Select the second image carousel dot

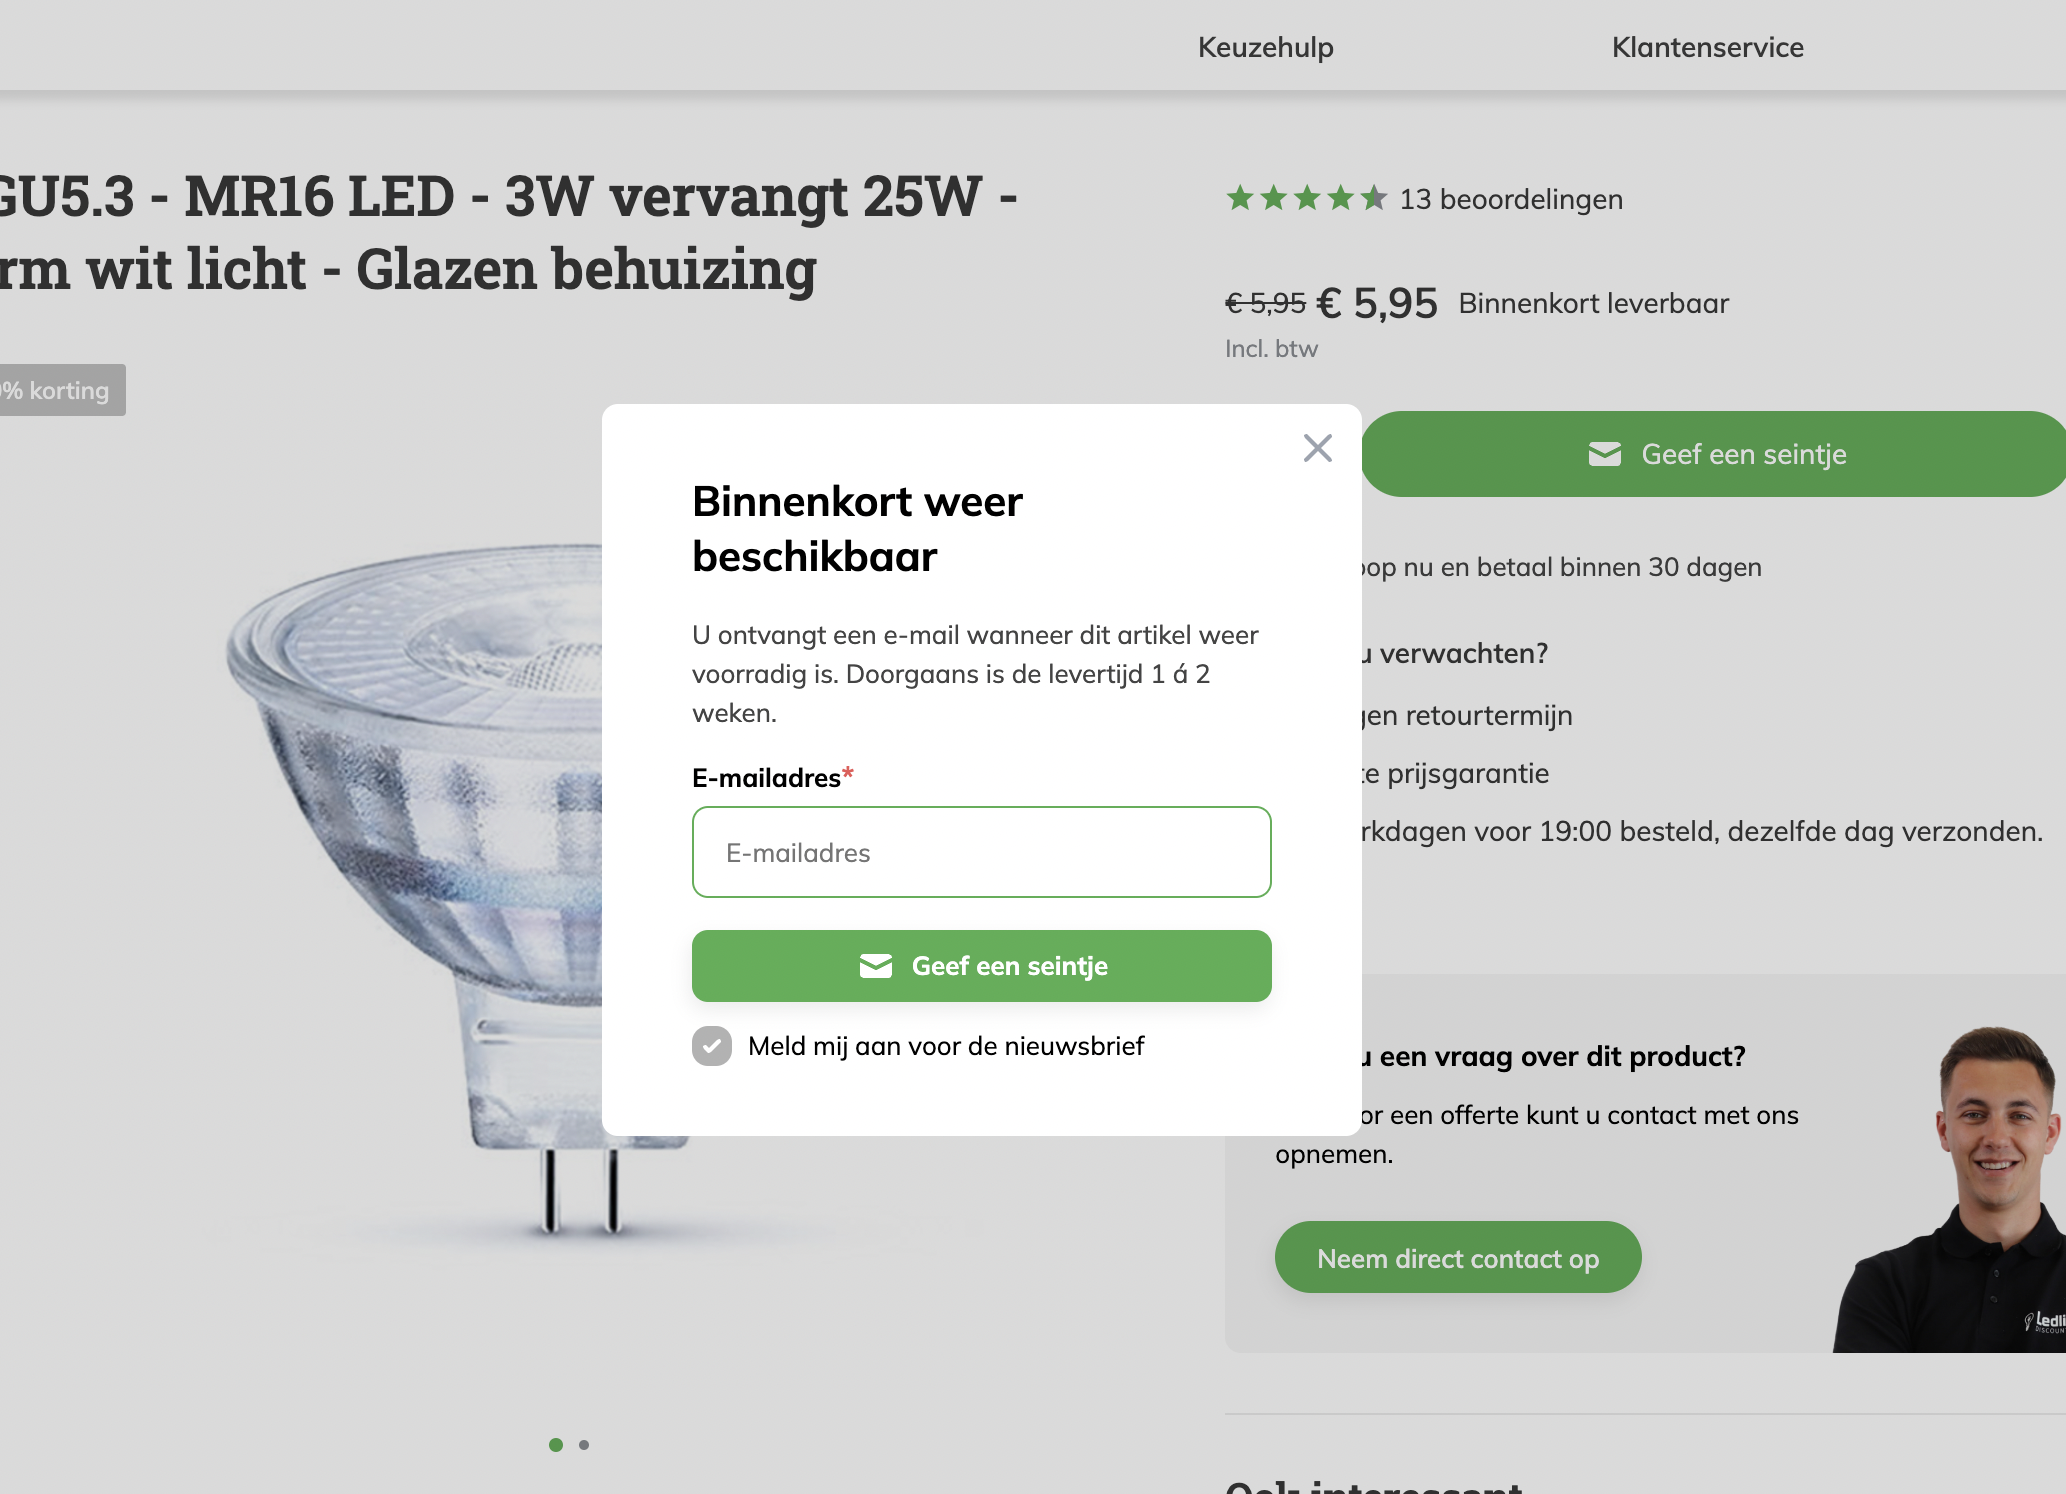pyautogui.click(x=584, y=1444)
